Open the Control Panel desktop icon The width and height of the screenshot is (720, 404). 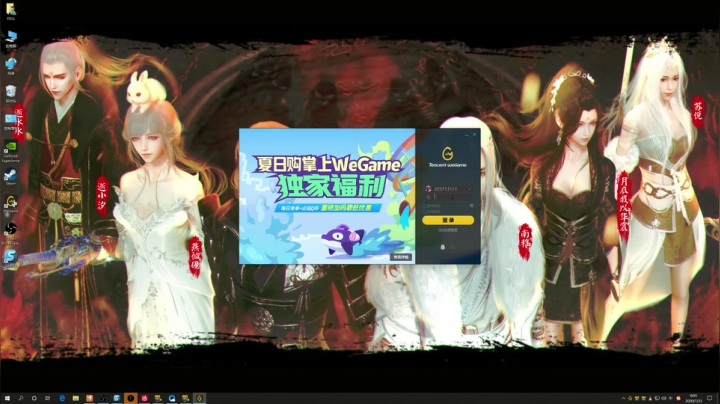pyautogui.click(x=11, y=122)
